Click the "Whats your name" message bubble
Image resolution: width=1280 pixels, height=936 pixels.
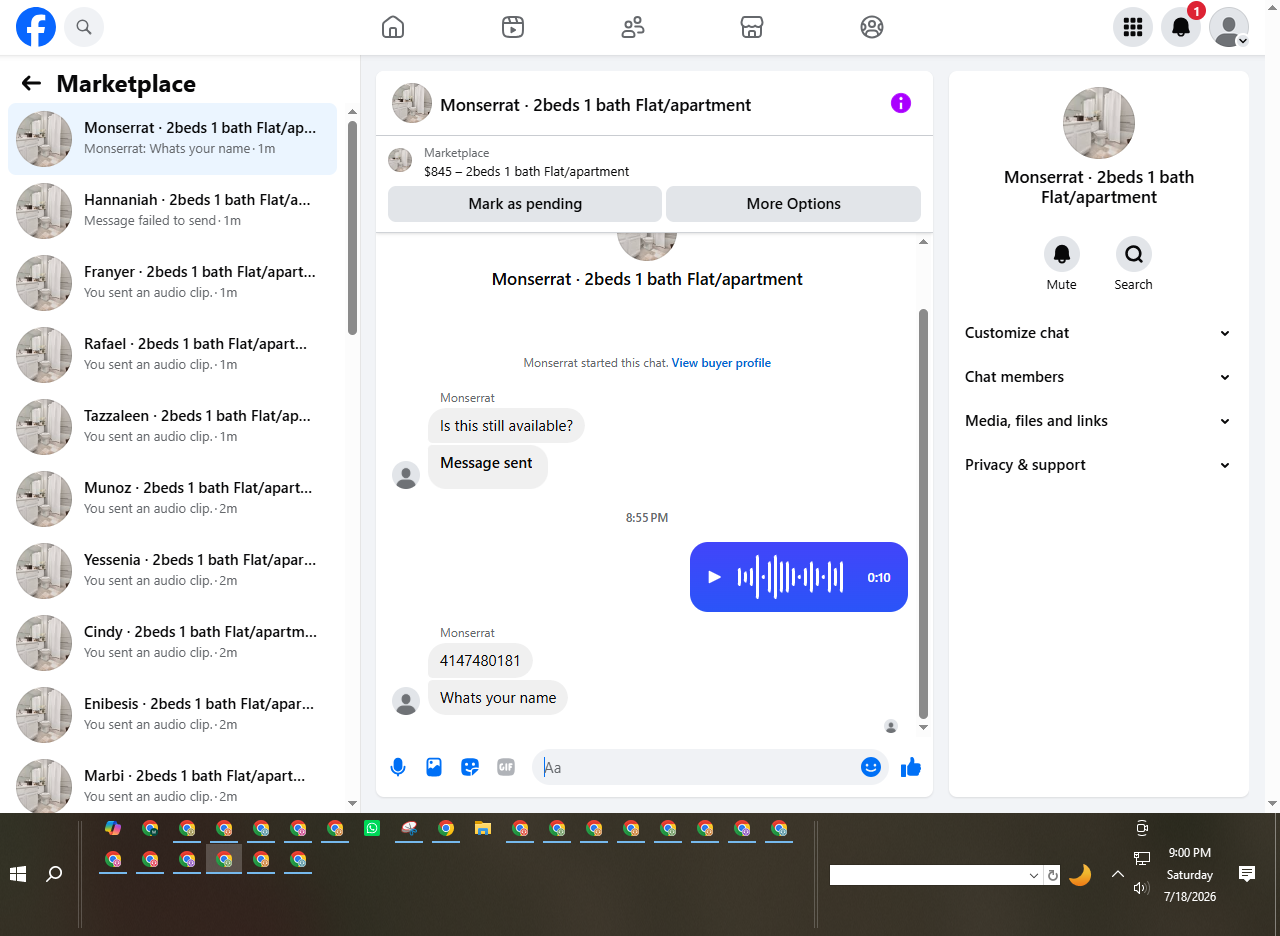click(498, 698)
